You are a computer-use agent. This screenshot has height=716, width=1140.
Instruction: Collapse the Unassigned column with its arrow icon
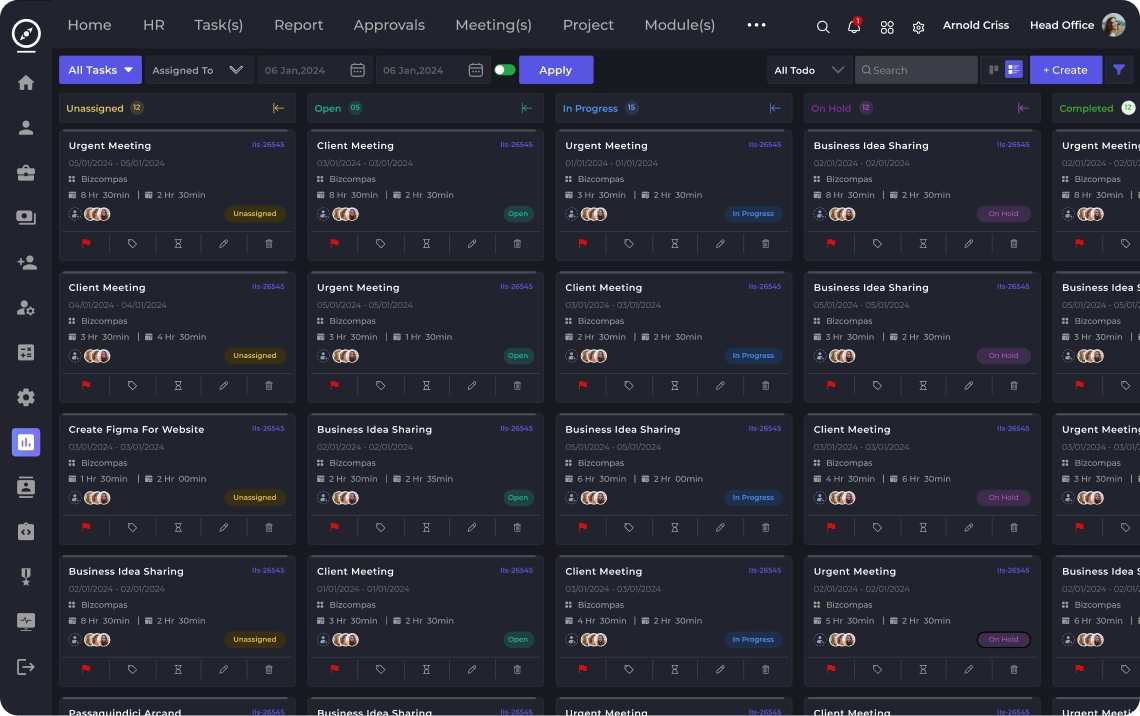point(278,108)
